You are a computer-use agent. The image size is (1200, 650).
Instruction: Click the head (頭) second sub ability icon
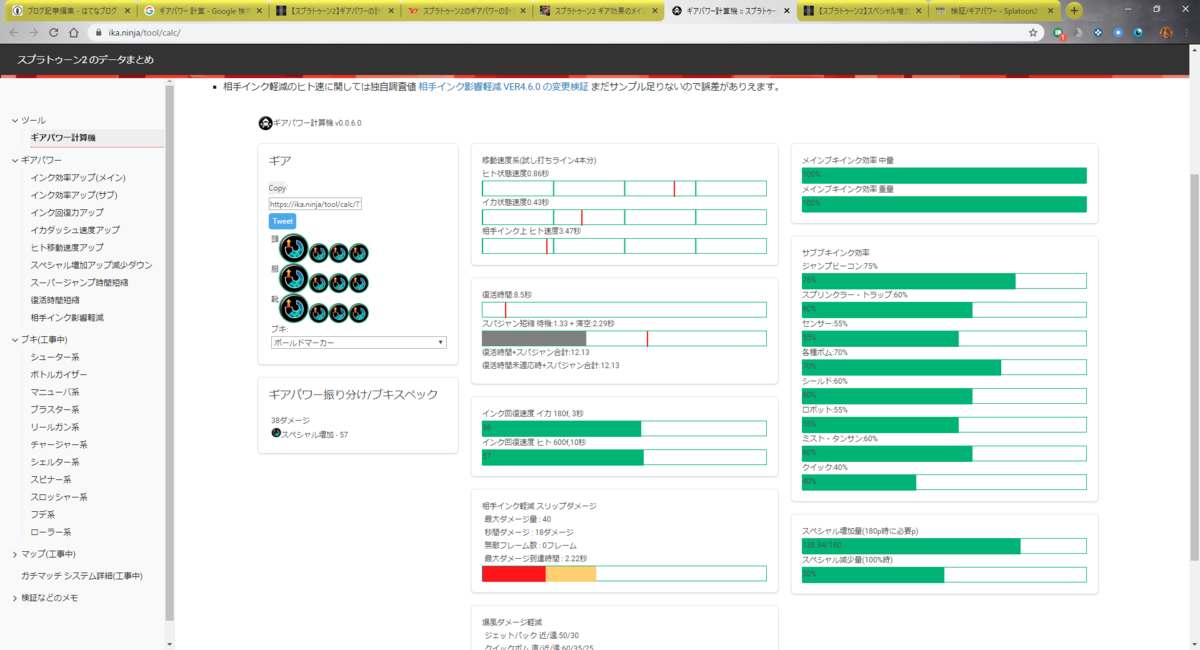pyautogui.click(x=339, y=252)
